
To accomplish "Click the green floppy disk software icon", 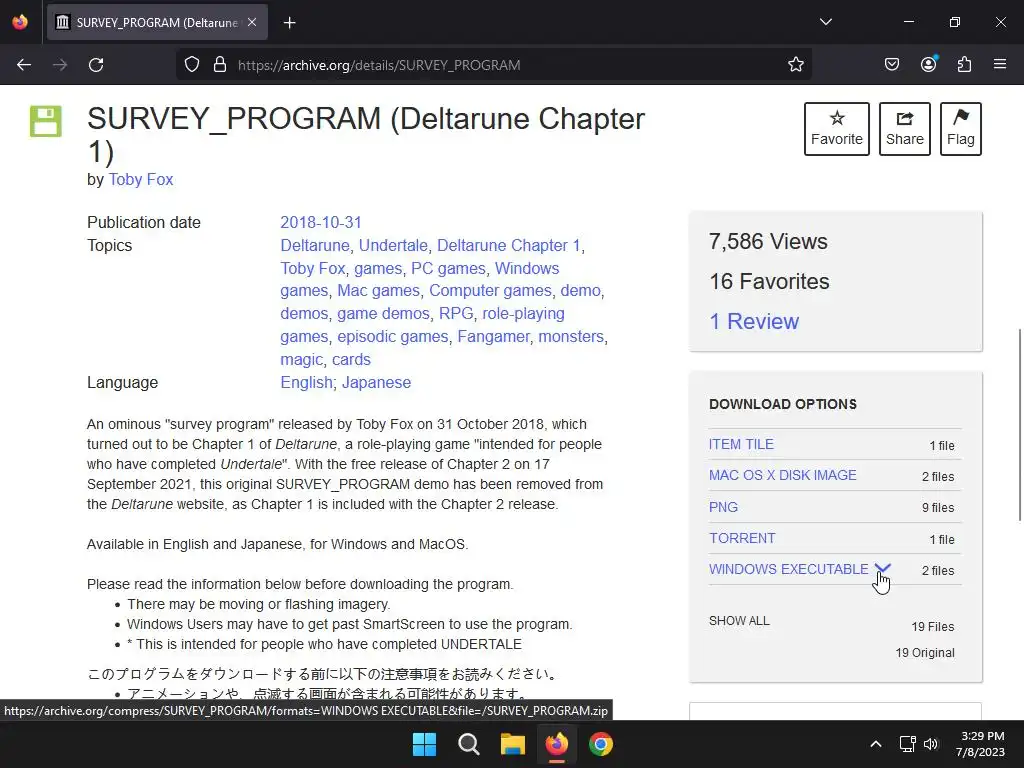I will pos(46,121).
